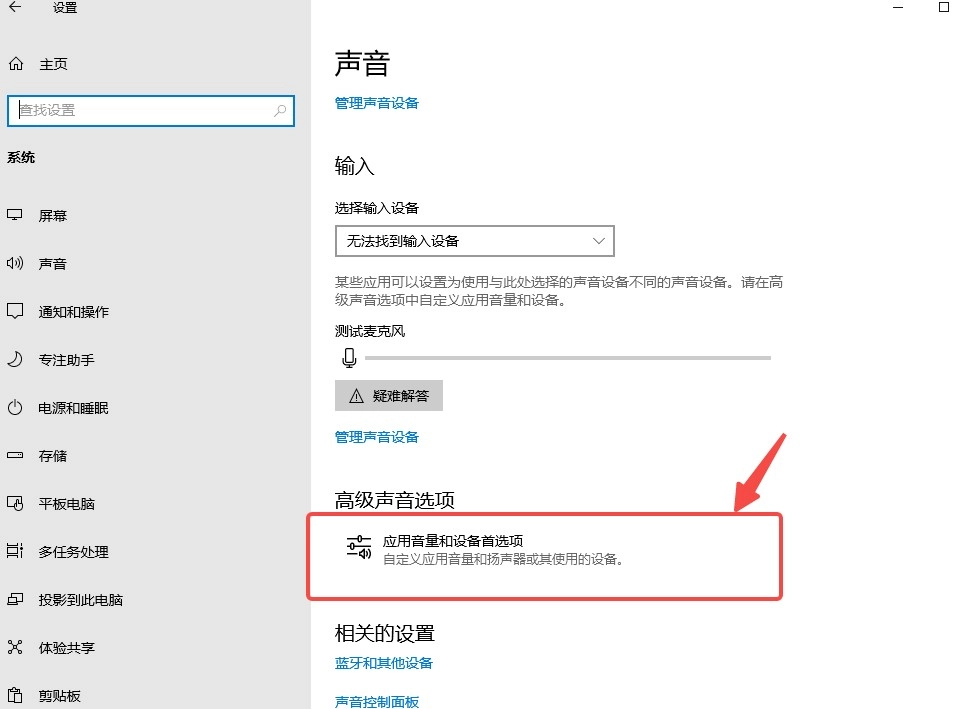The image size is (968, 709).
Task: Click the Sound (声音) speaker icon in sidebar
Action: click(x=15, y=264)
